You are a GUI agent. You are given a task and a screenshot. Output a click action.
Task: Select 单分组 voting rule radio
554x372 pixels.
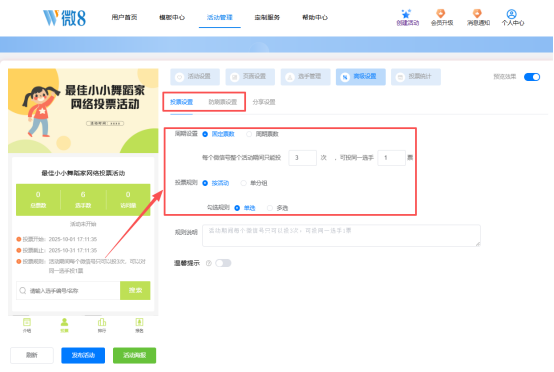(243, 183)
